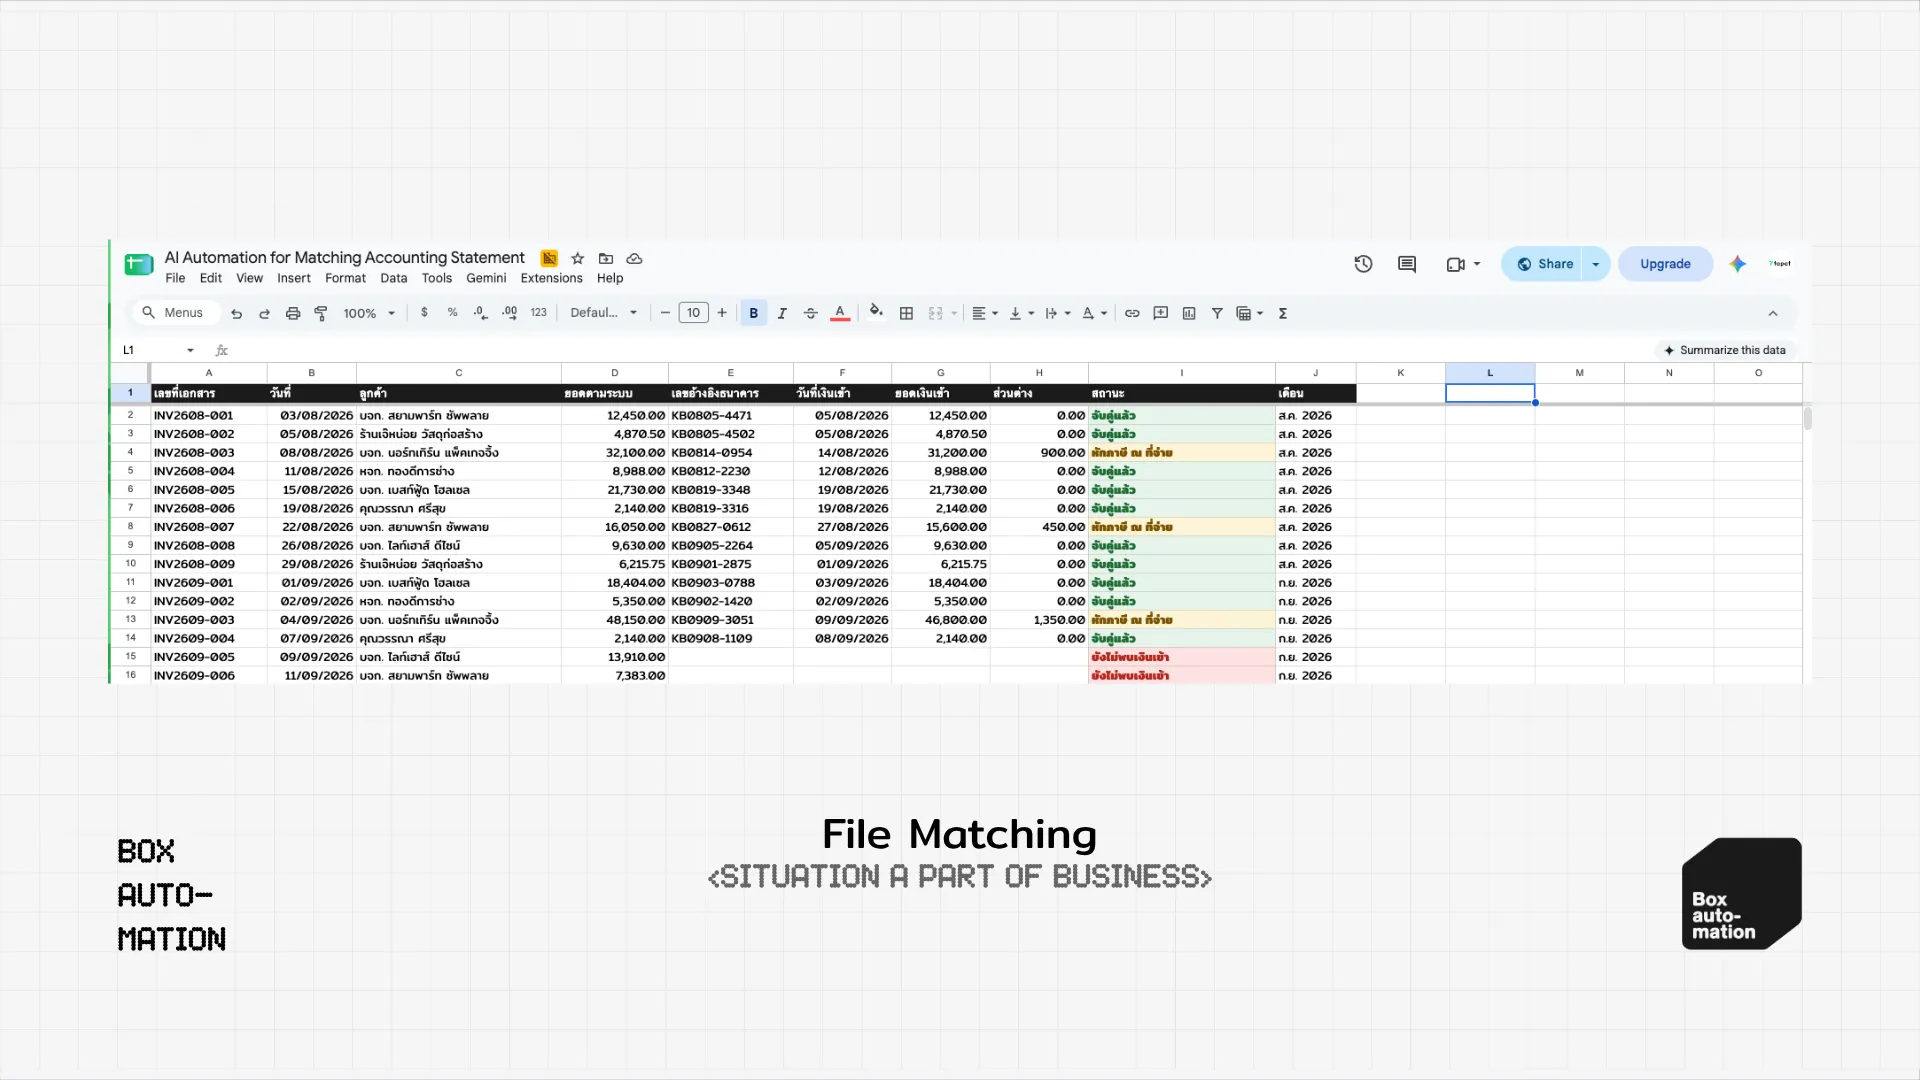Insert a link
The width and height of the screenshot is (1920, 1080).
click(1132, 313)
